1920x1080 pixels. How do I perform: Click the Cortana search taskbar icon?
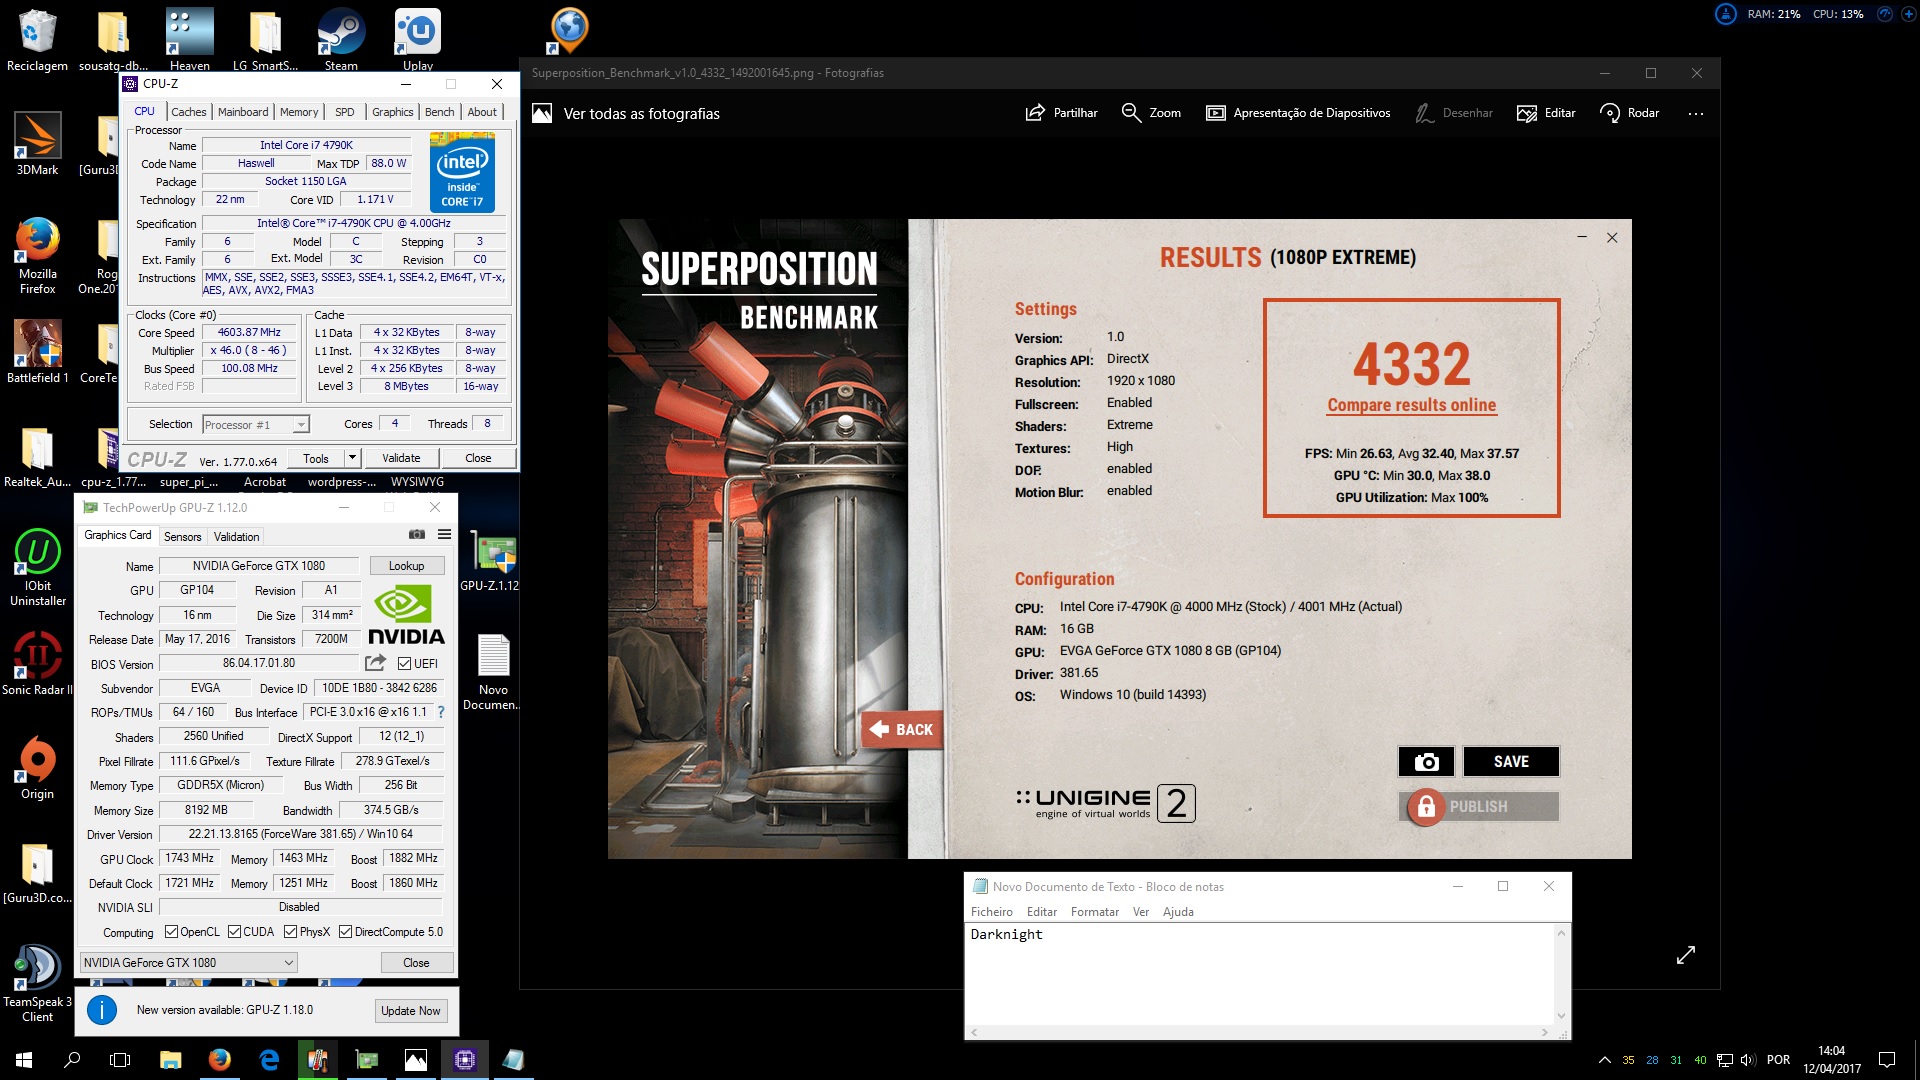click(x=72, y=1060)
